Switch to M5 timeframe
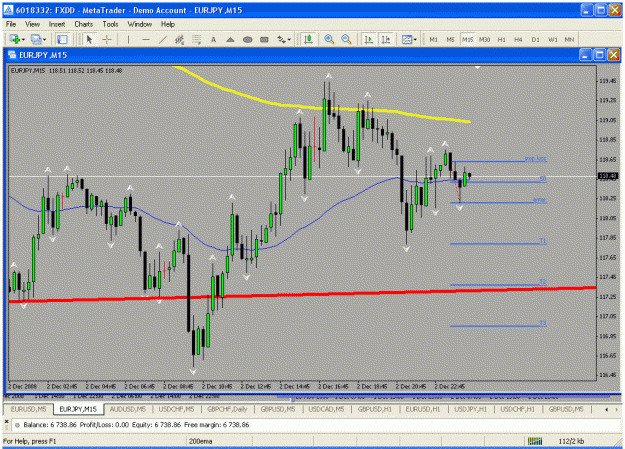This screenshot has height=449, width=625. point(450,39)
